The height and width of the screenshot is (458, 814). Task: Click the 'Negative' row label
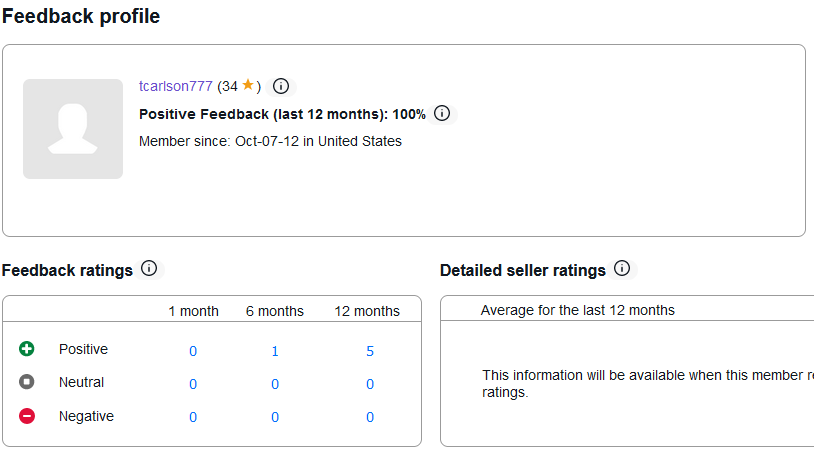click(86, 416)
